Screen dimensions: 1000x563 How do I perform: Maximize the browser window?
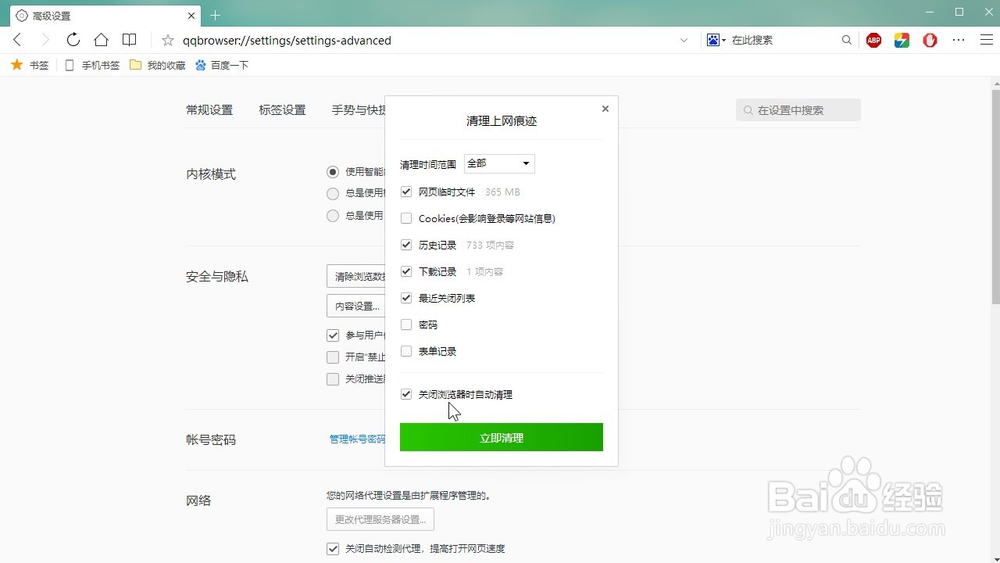pyautogui.click(x=959, y=12)
